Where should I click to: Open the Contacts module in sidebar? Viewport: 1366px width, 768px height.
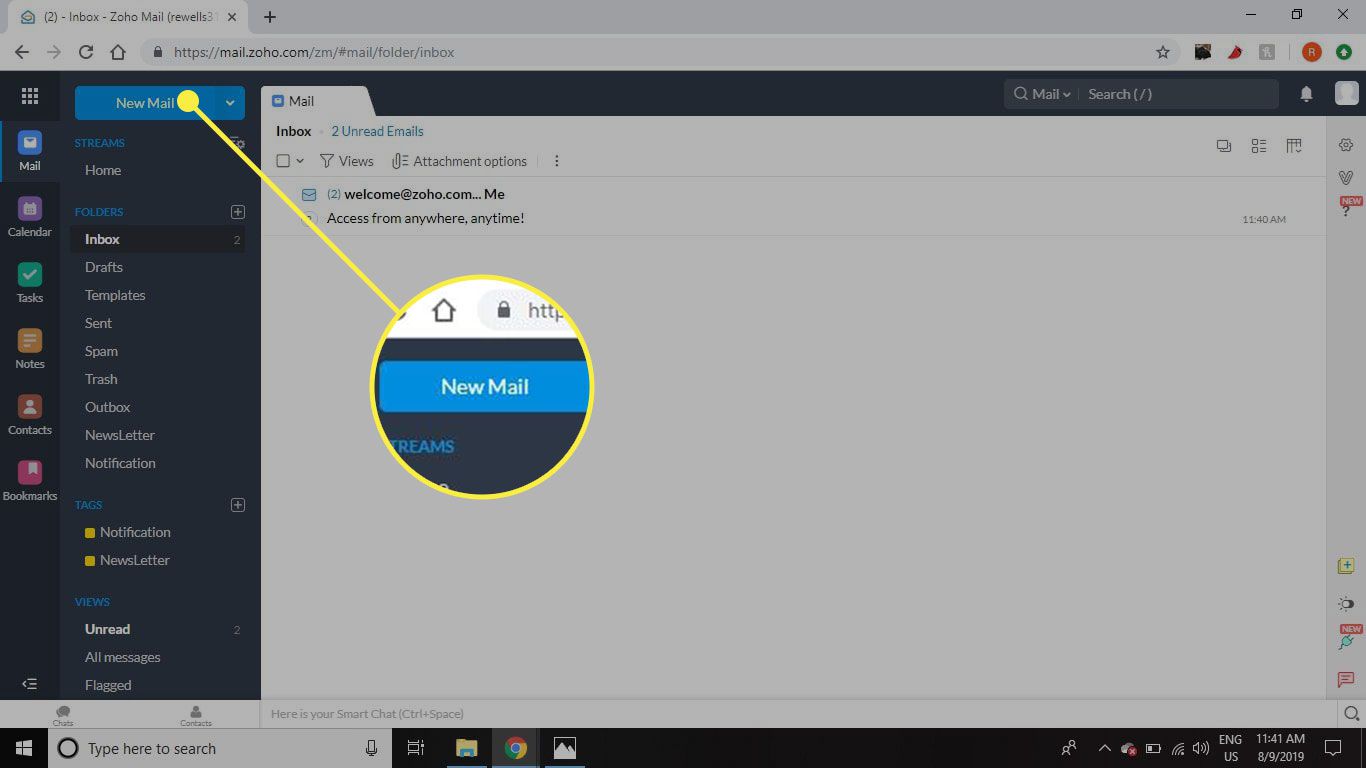(30, 415)
